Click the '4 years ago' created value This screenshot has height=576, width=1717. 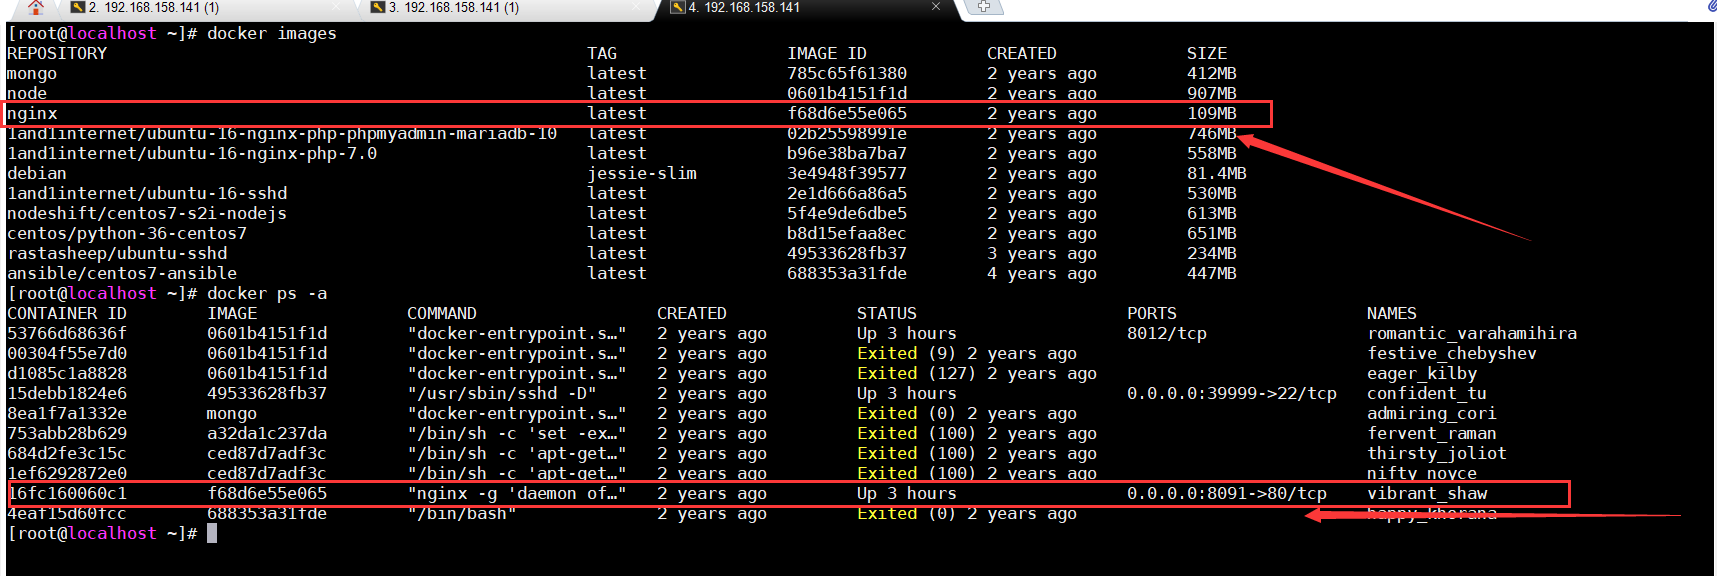(1042, 274)
